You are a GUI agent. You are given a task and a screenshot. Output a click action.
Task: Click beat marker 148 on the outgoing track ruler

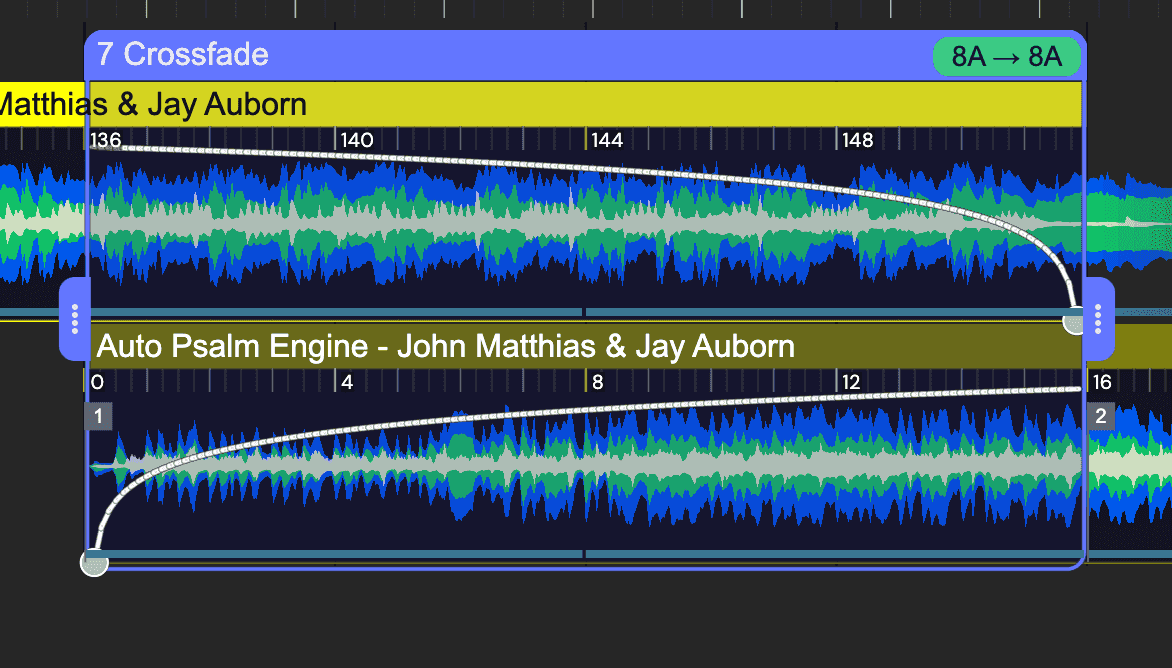click(857, 139)
